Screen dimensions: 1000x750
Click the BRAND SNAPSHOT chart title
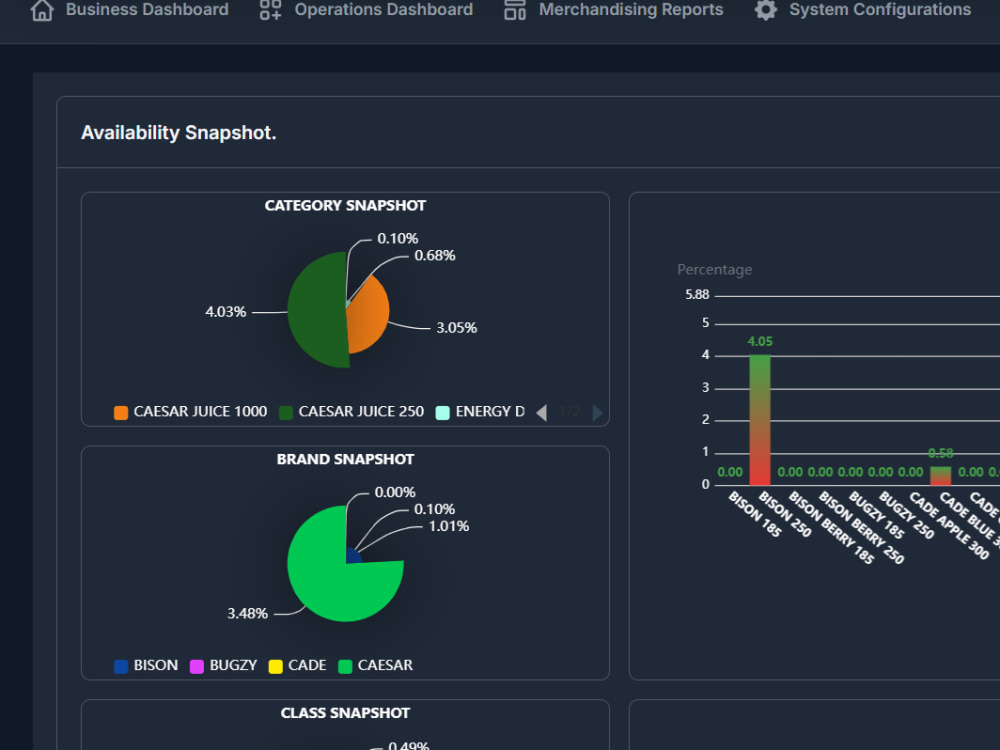pyautogui.click(x=345, y=459)
